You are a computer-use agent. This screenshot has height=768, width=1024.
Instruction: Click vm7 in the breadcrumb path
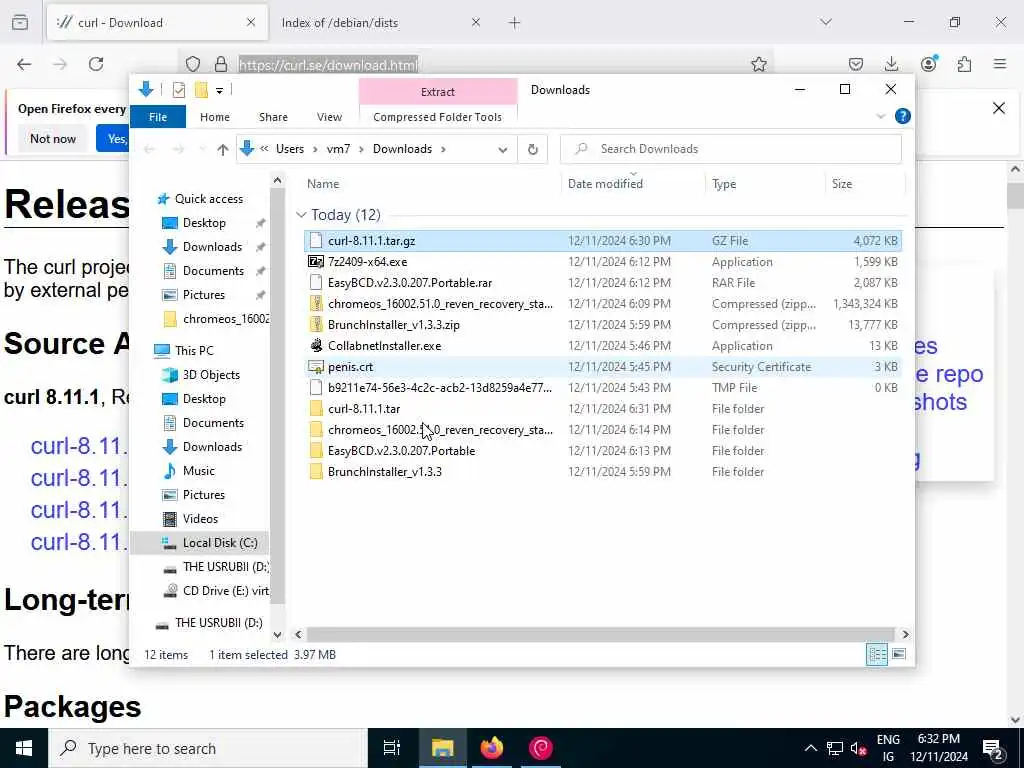coord(338,149)
